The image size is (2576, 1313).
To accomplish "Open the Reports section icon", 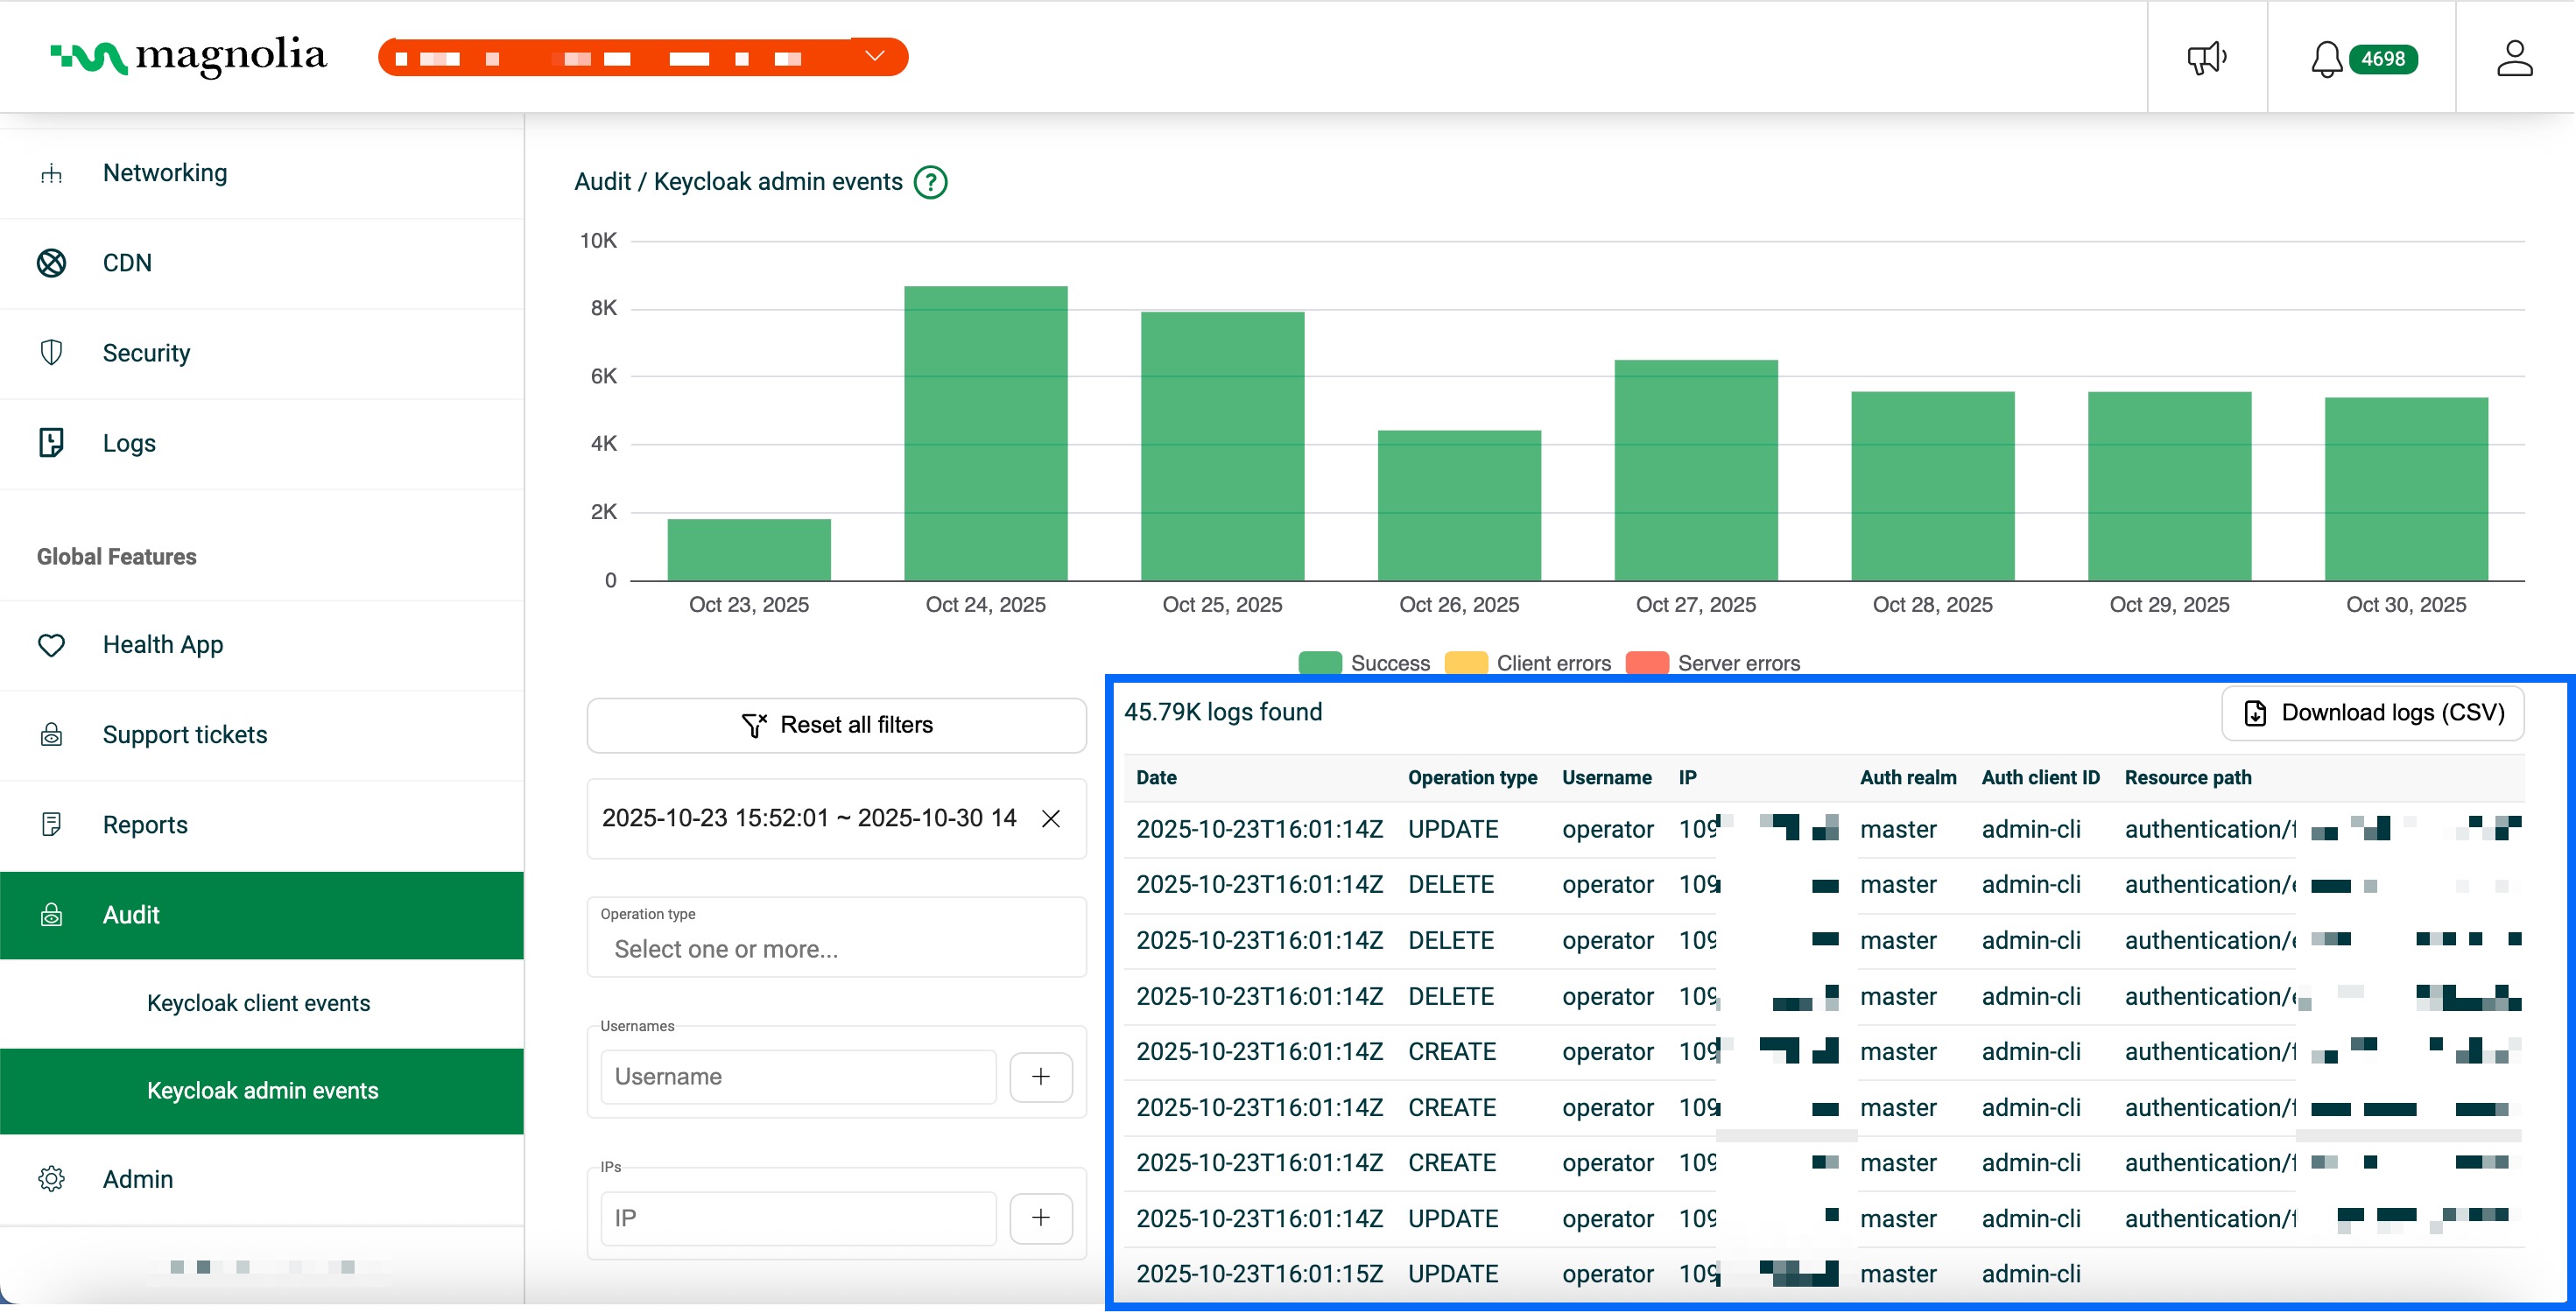I will [x=52, y=824].
